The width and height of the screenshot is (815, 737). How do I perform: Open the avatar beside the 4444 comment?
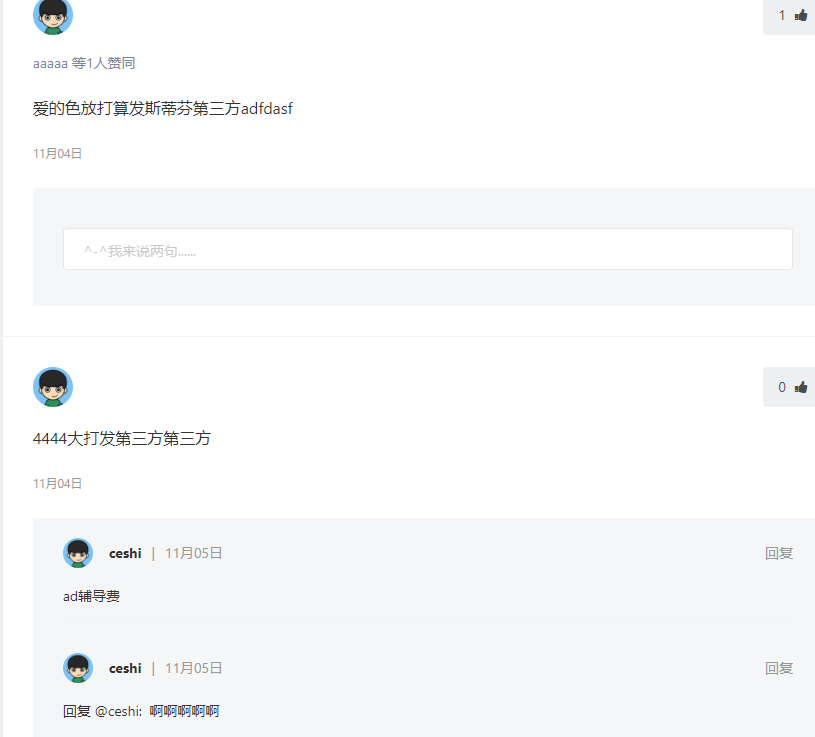pyautogui.click(x=53, y=387)
